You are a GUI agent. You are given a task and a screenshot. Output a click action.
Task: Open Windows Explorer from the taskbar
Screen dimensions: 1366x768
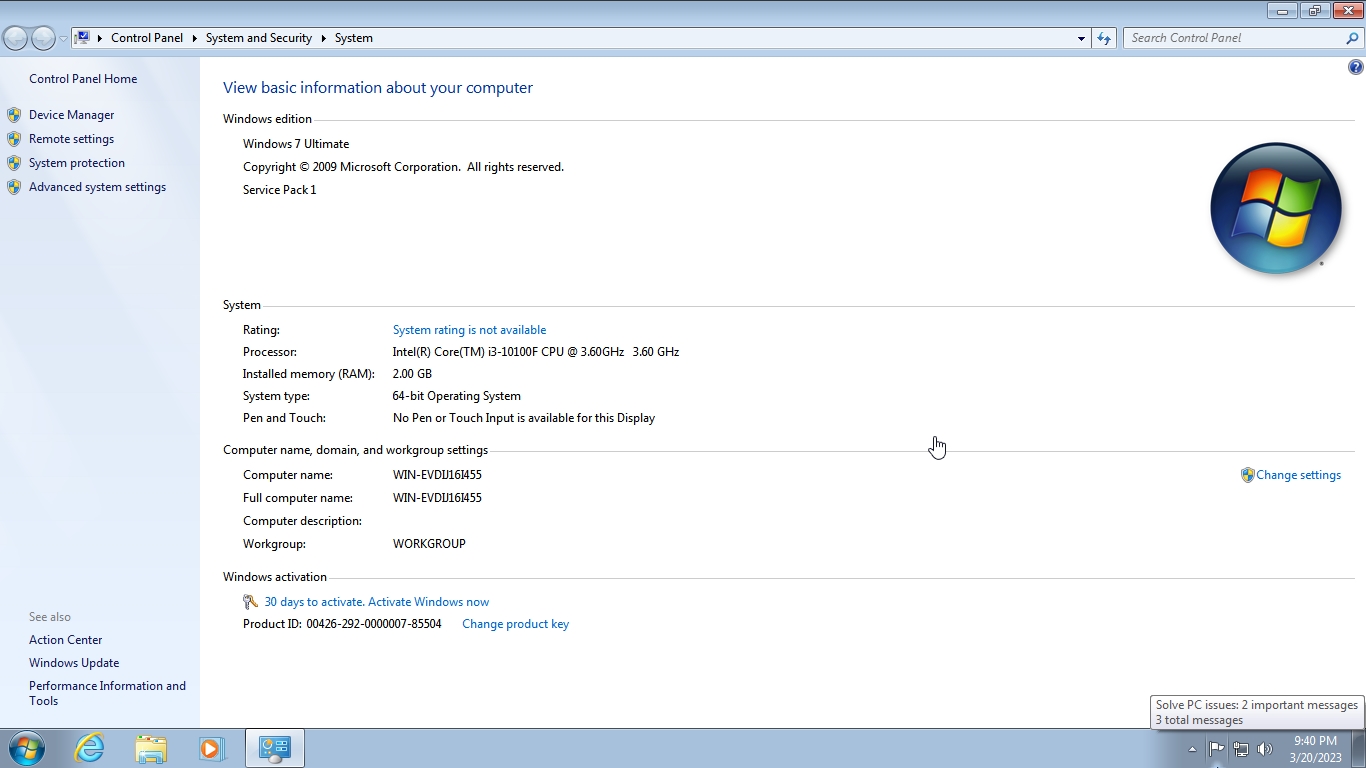150,747
